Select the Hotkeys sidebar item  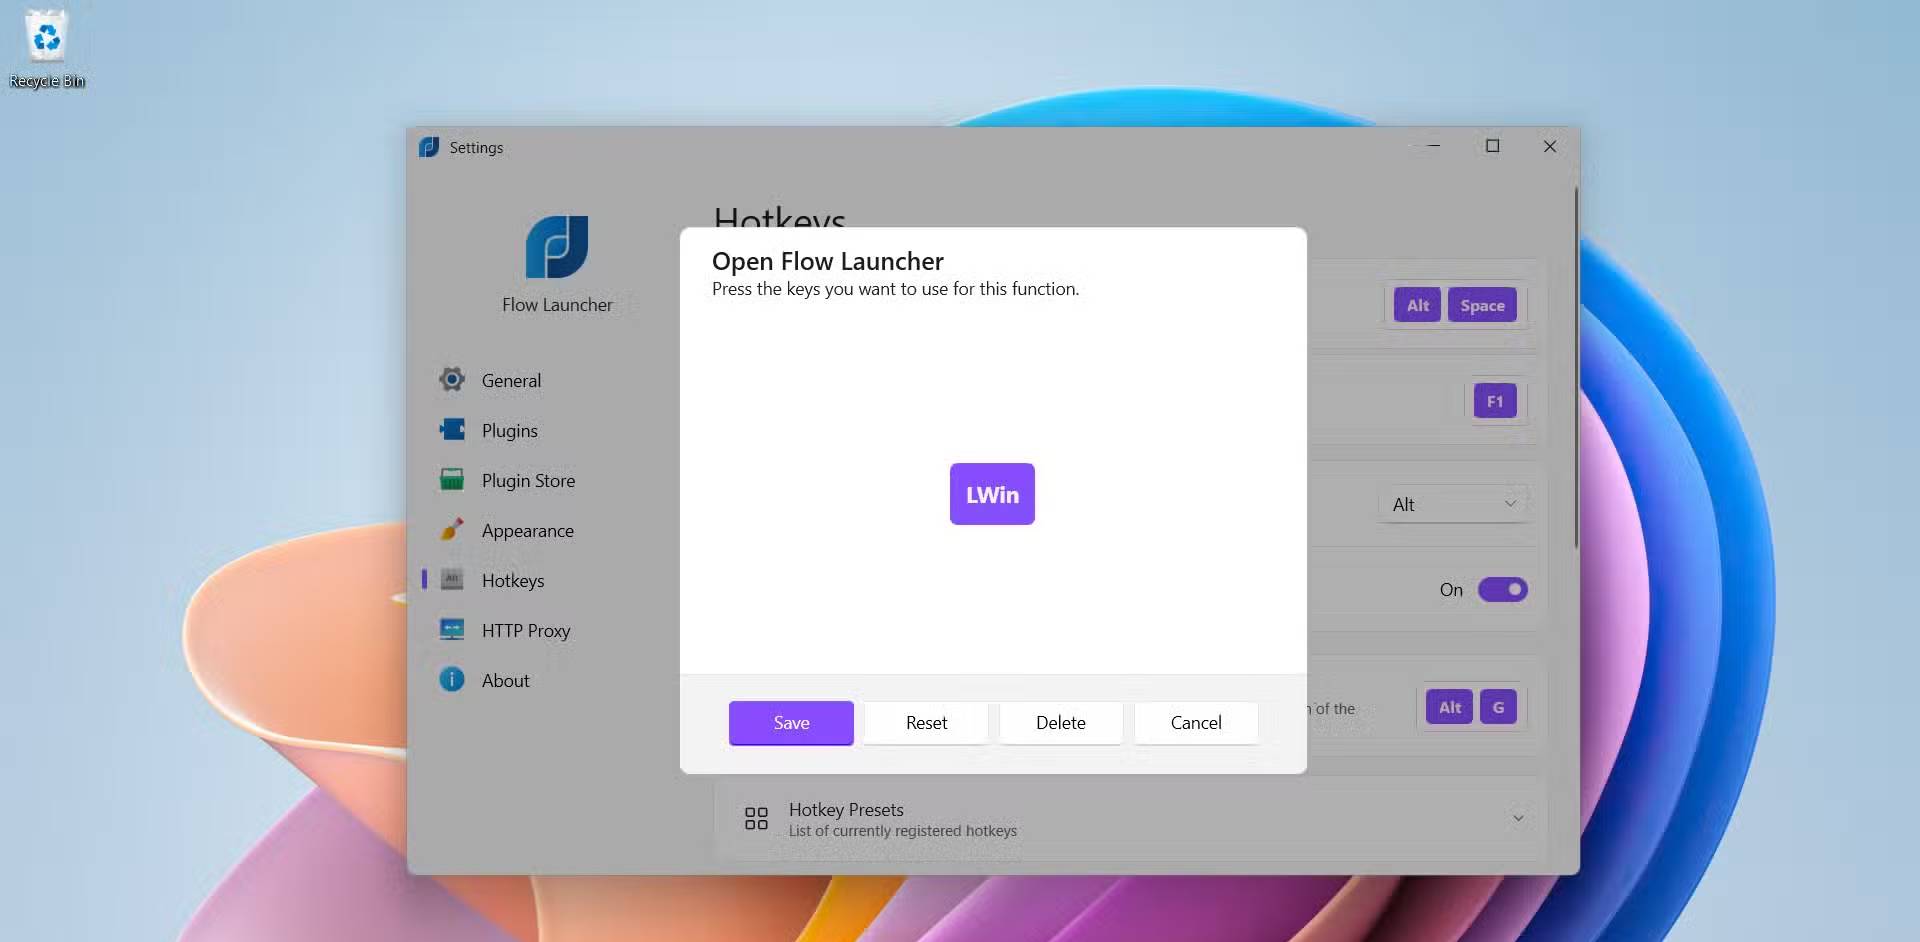[512, 581]
